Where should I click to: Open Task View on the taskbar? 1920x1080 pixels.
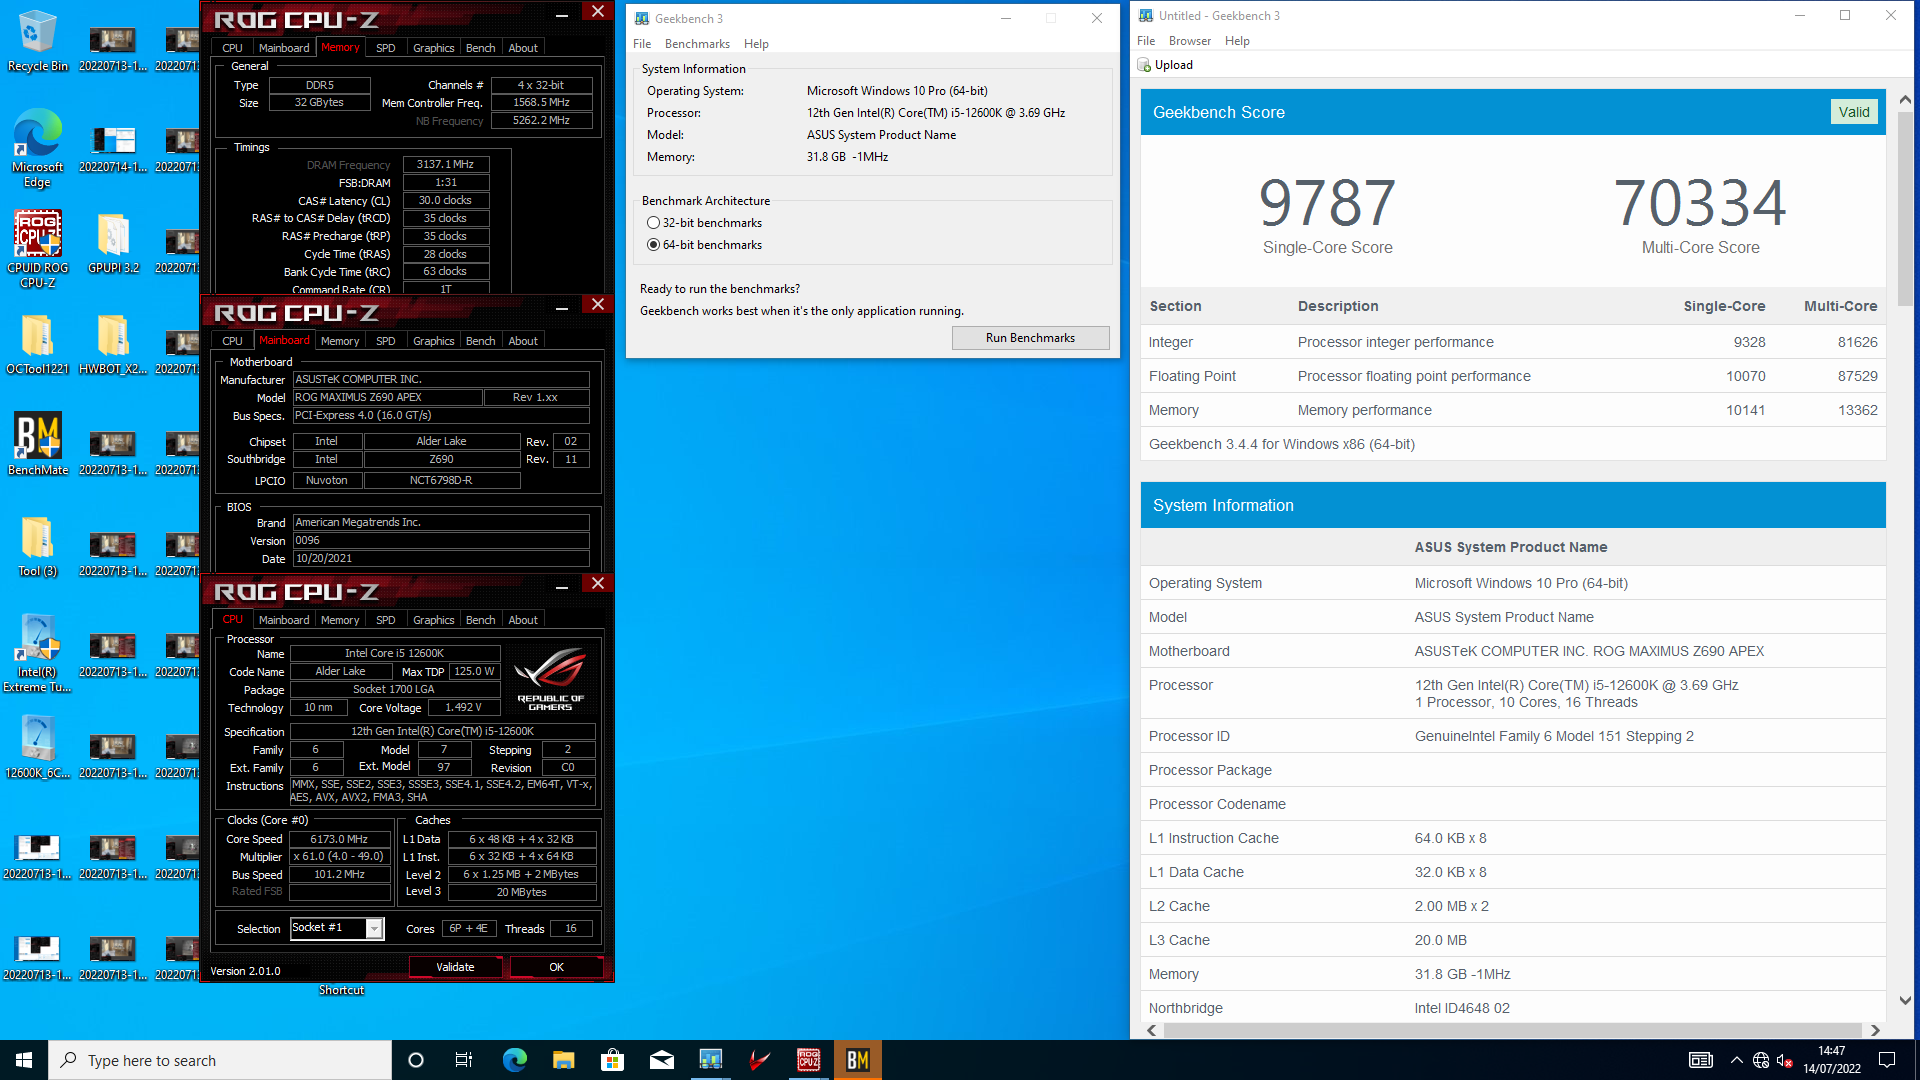point(464,1060)
